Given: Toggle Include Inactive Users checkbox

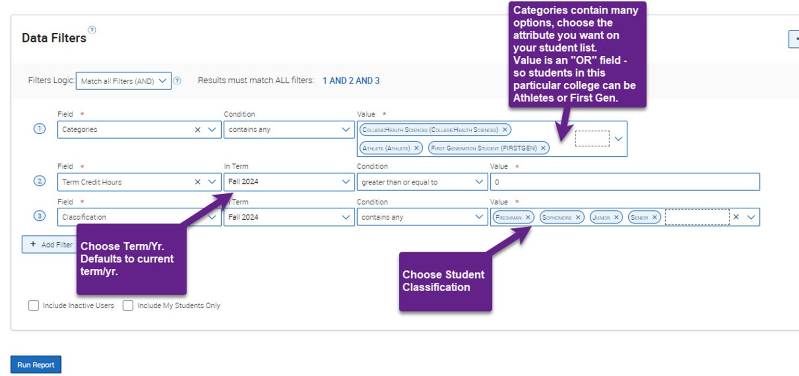Looking at the screenshot, I should pyautogui.click(x=34, y=306).
